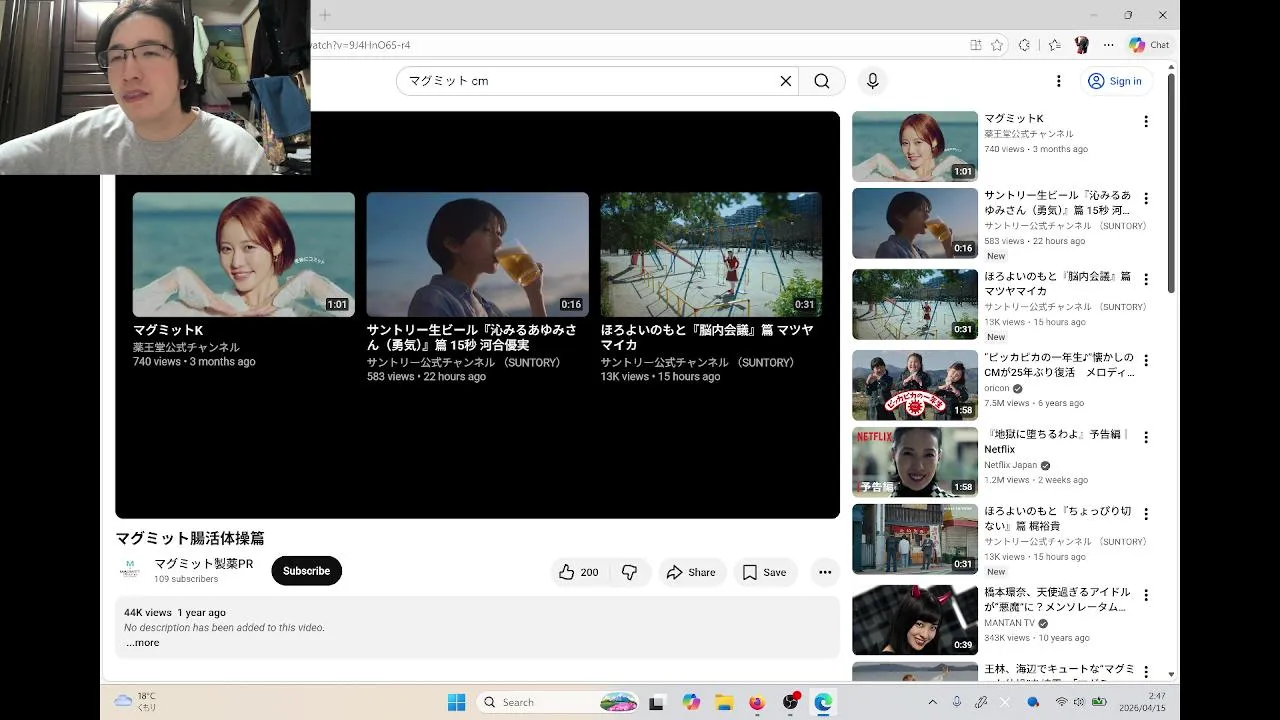Screen dimensions: 1280x720
Task: Open endscreen サントリー生ビール beer video thumbnail
Action: [477, 254]
